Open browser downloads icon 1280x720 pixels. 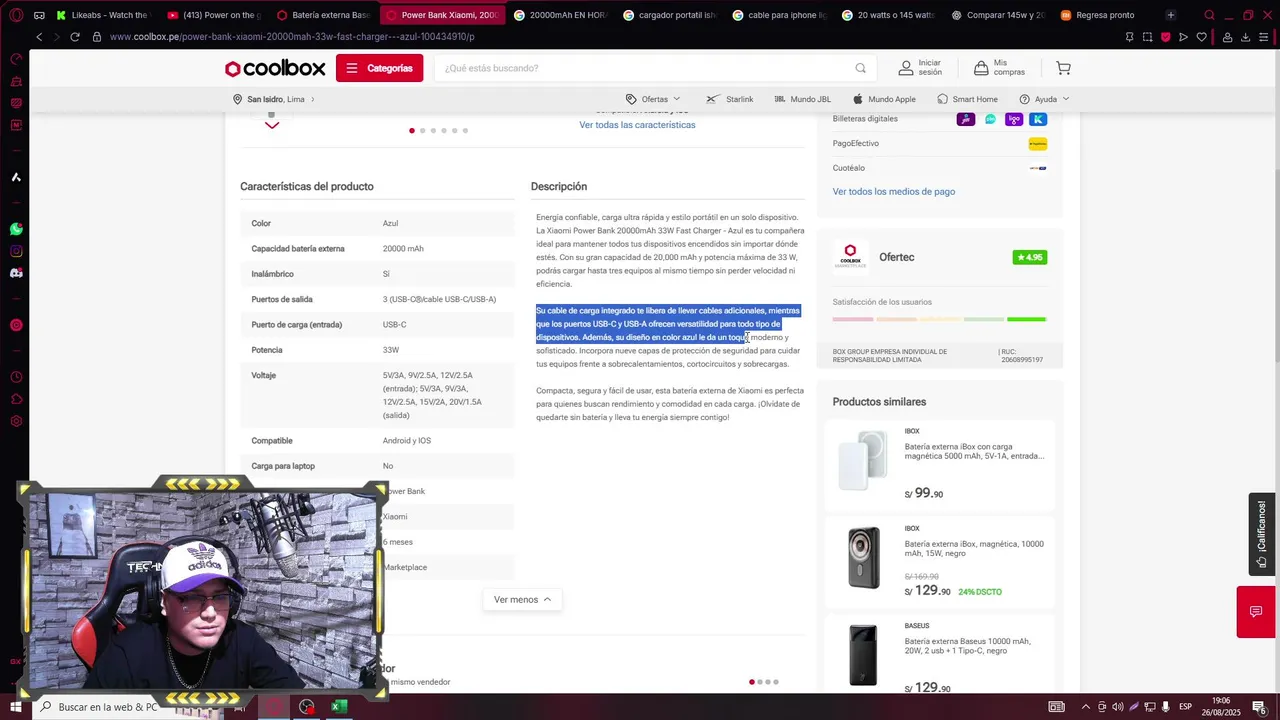click(x=1246, y=37)
